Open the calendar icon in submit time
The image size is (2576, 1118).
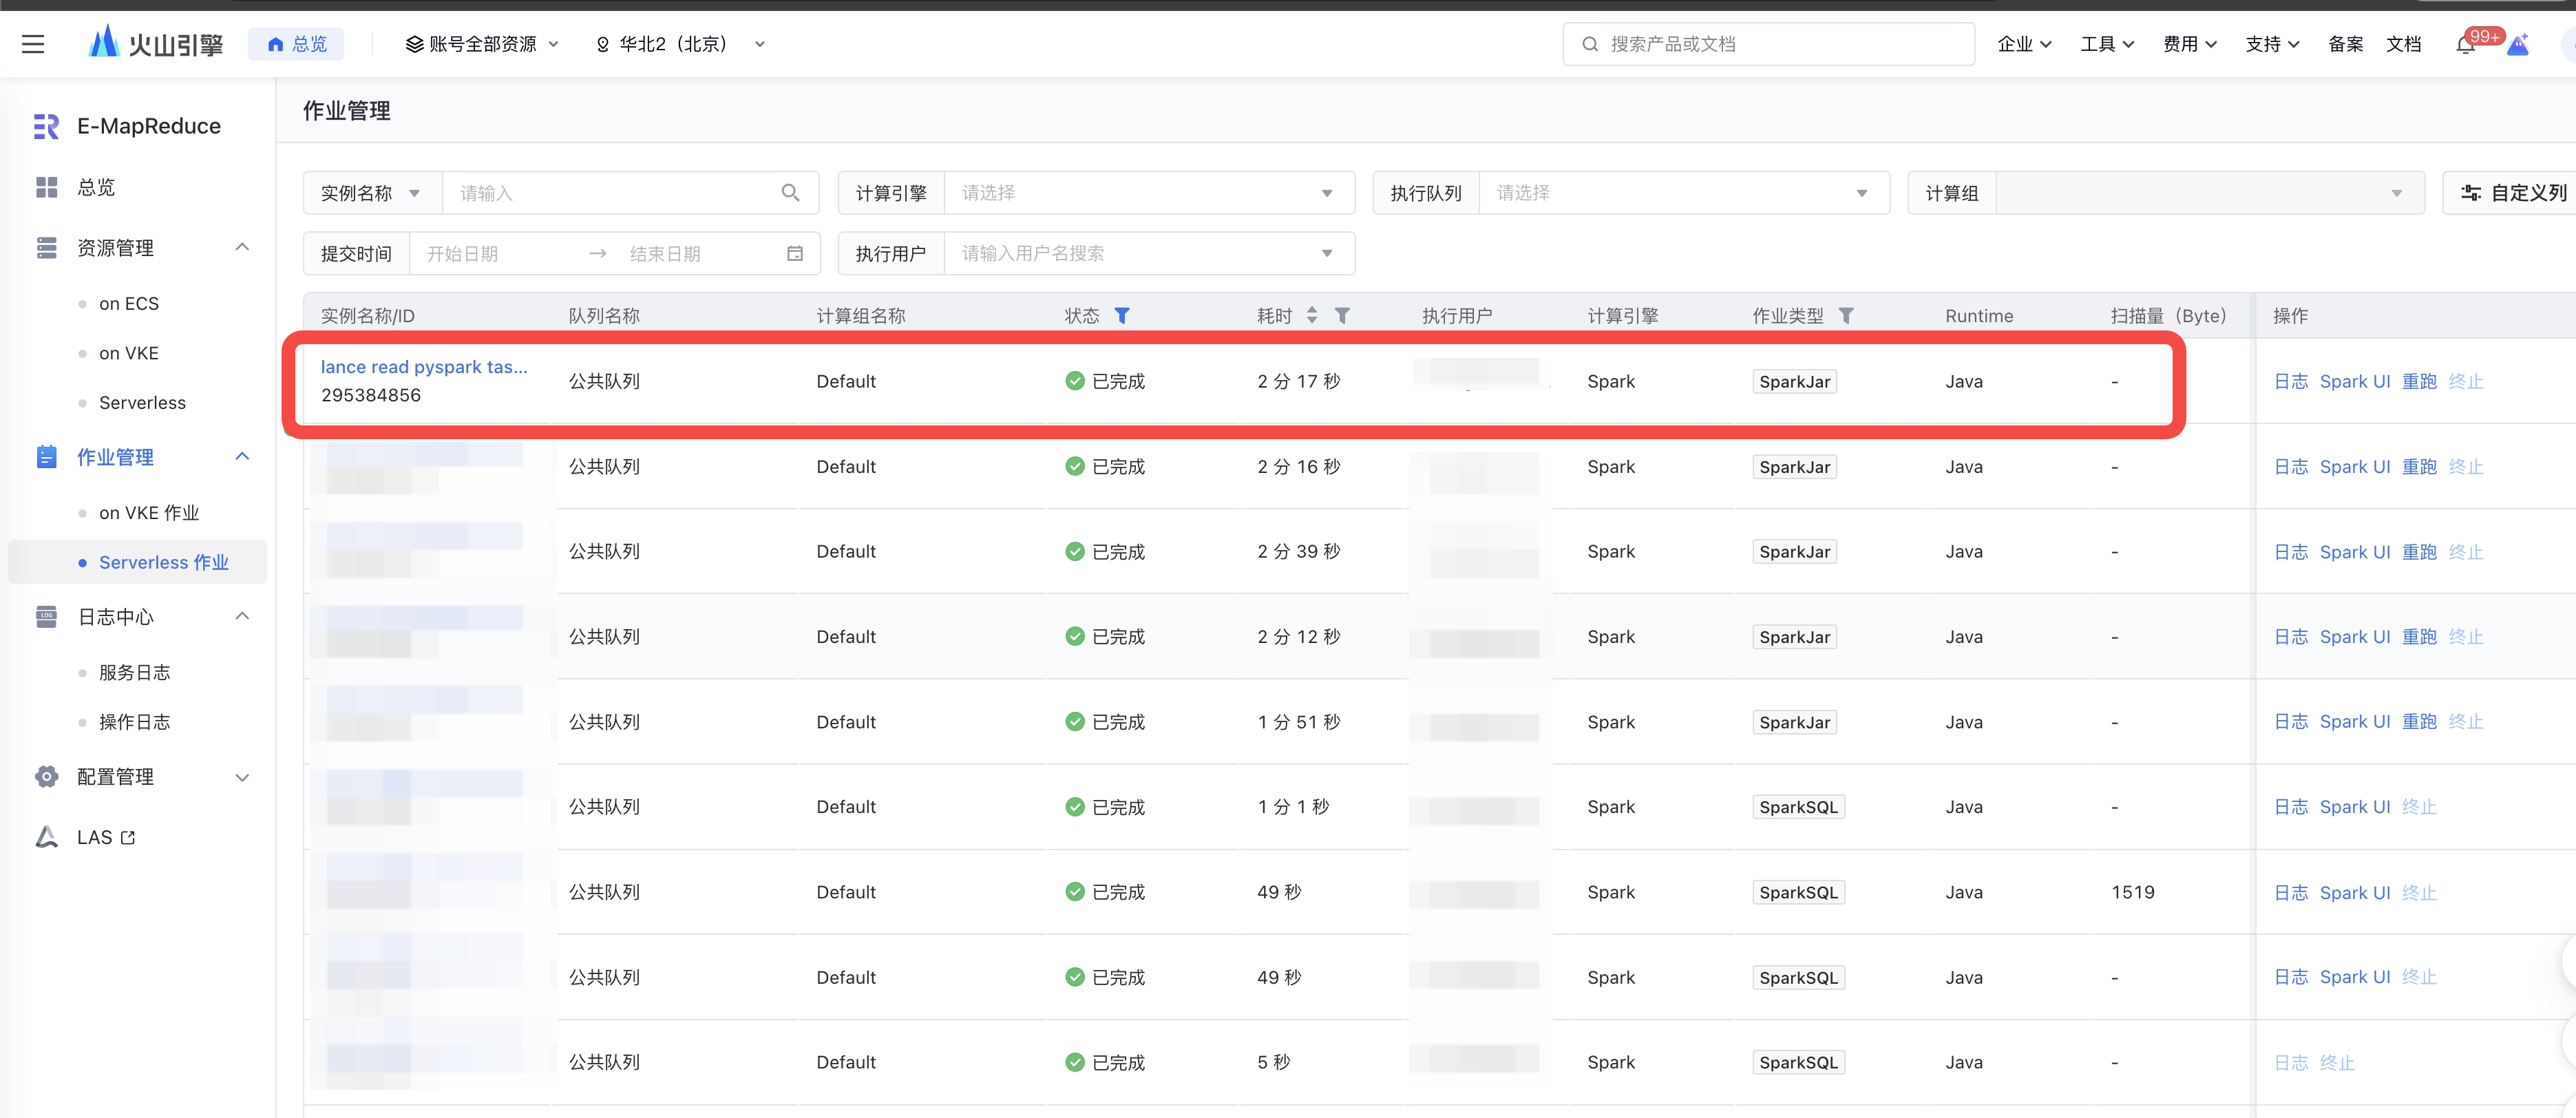795,254
